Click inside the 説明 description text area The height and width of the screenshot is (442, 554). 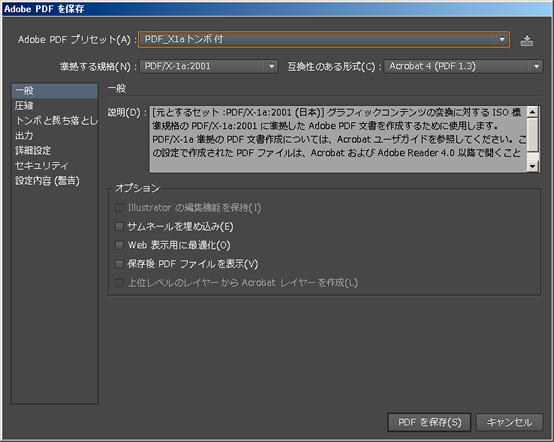click(338, 139)
